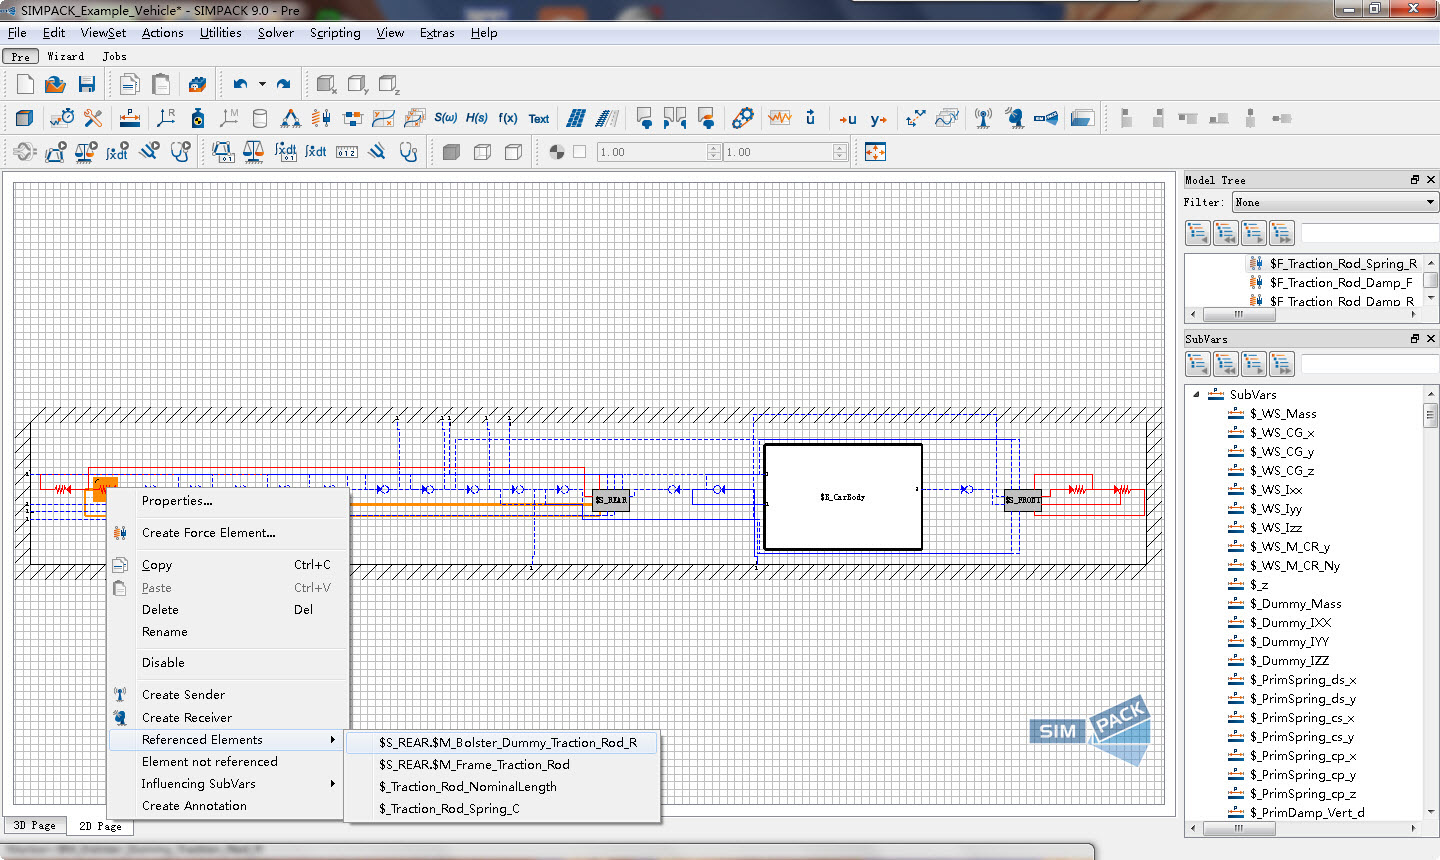Open the Solver menu
The width and height of the screenshot is (1440, 860).
[276, 33]
